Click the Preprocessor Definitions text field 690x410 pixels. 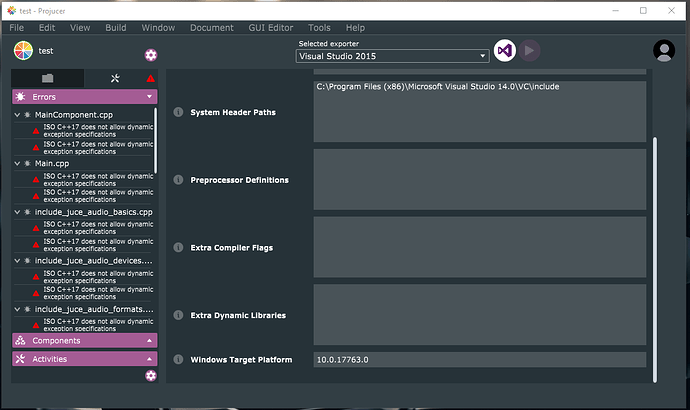coord(480,179)
